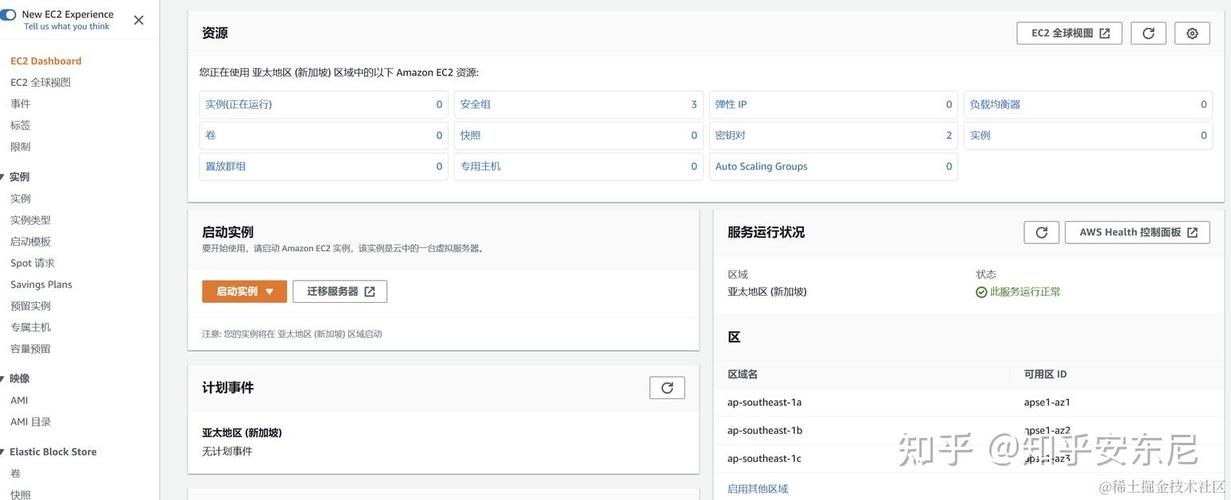Open 容量预留 in the sidebar
The width and height of the screenshot is (1231, 500).
point(30,349)
